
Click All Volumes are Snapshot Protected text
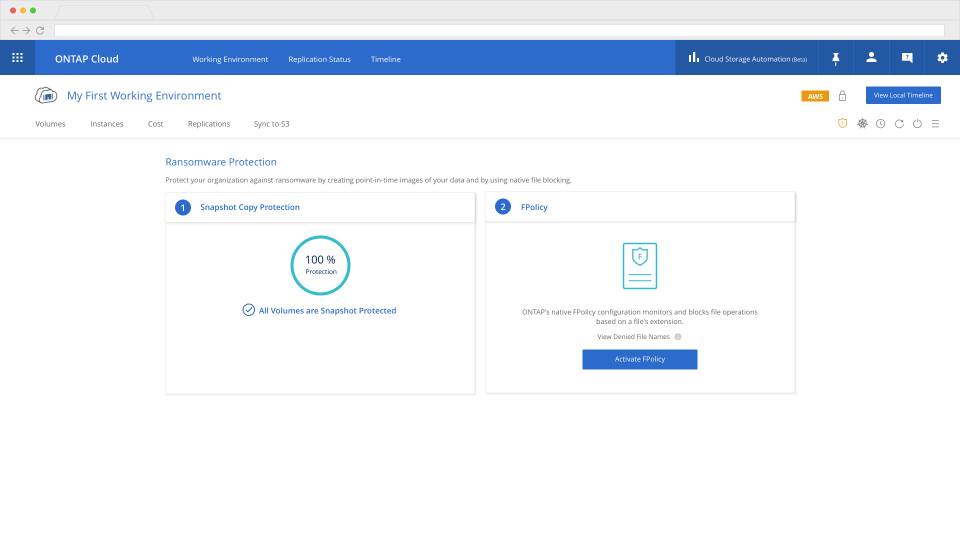pos(328,310)
